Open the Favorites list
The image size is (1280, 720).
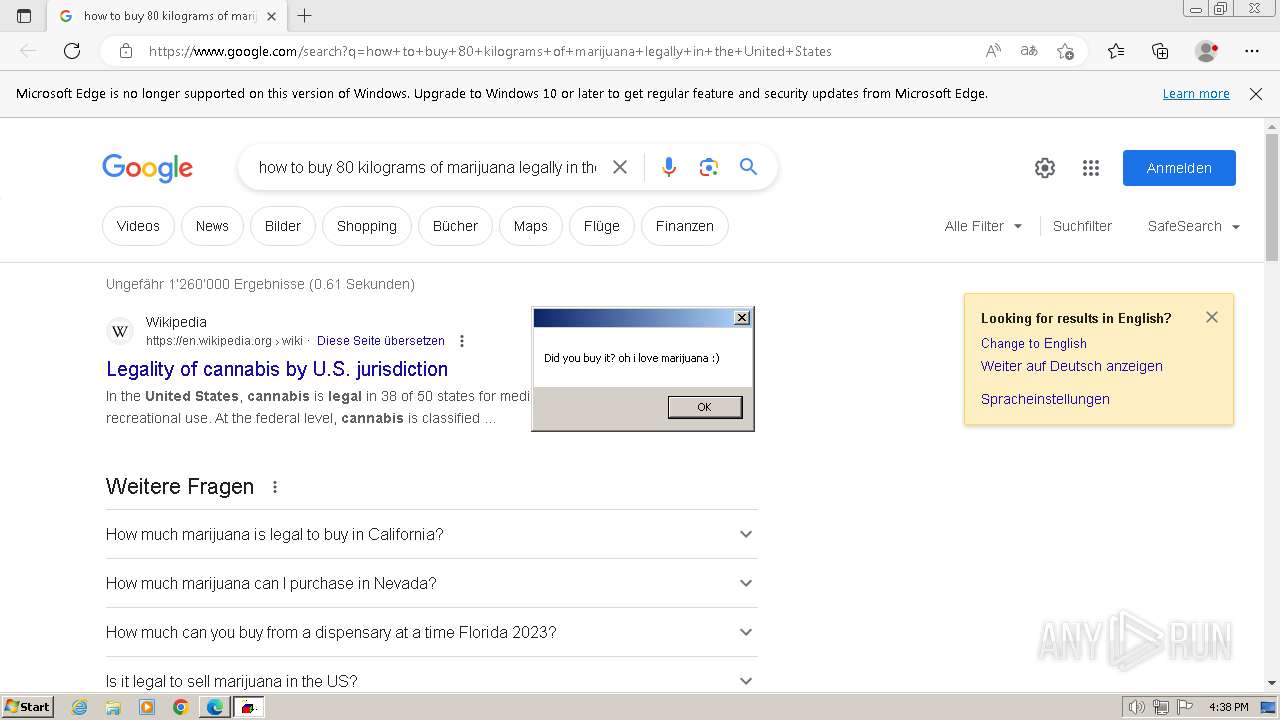pyautogui.click(x=1116, y=51)
